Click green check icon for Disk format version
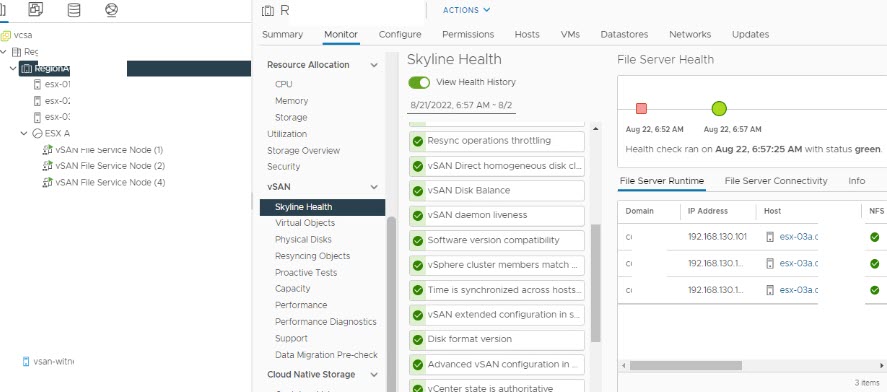This screenshot has height=392, width=887. (418, 339)
